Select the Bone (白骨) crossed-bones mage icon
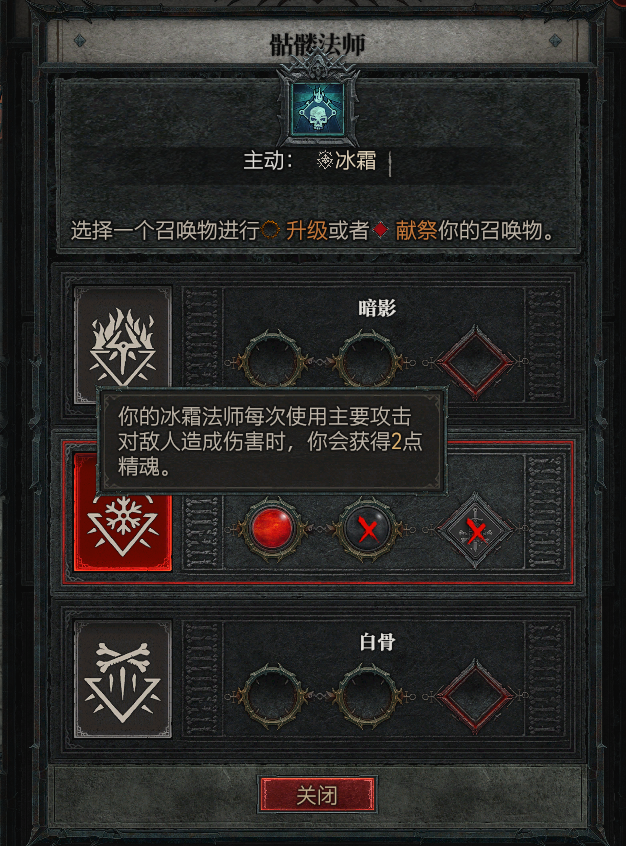The height and width of the screenshot is (846, 626). pos(123,679)
